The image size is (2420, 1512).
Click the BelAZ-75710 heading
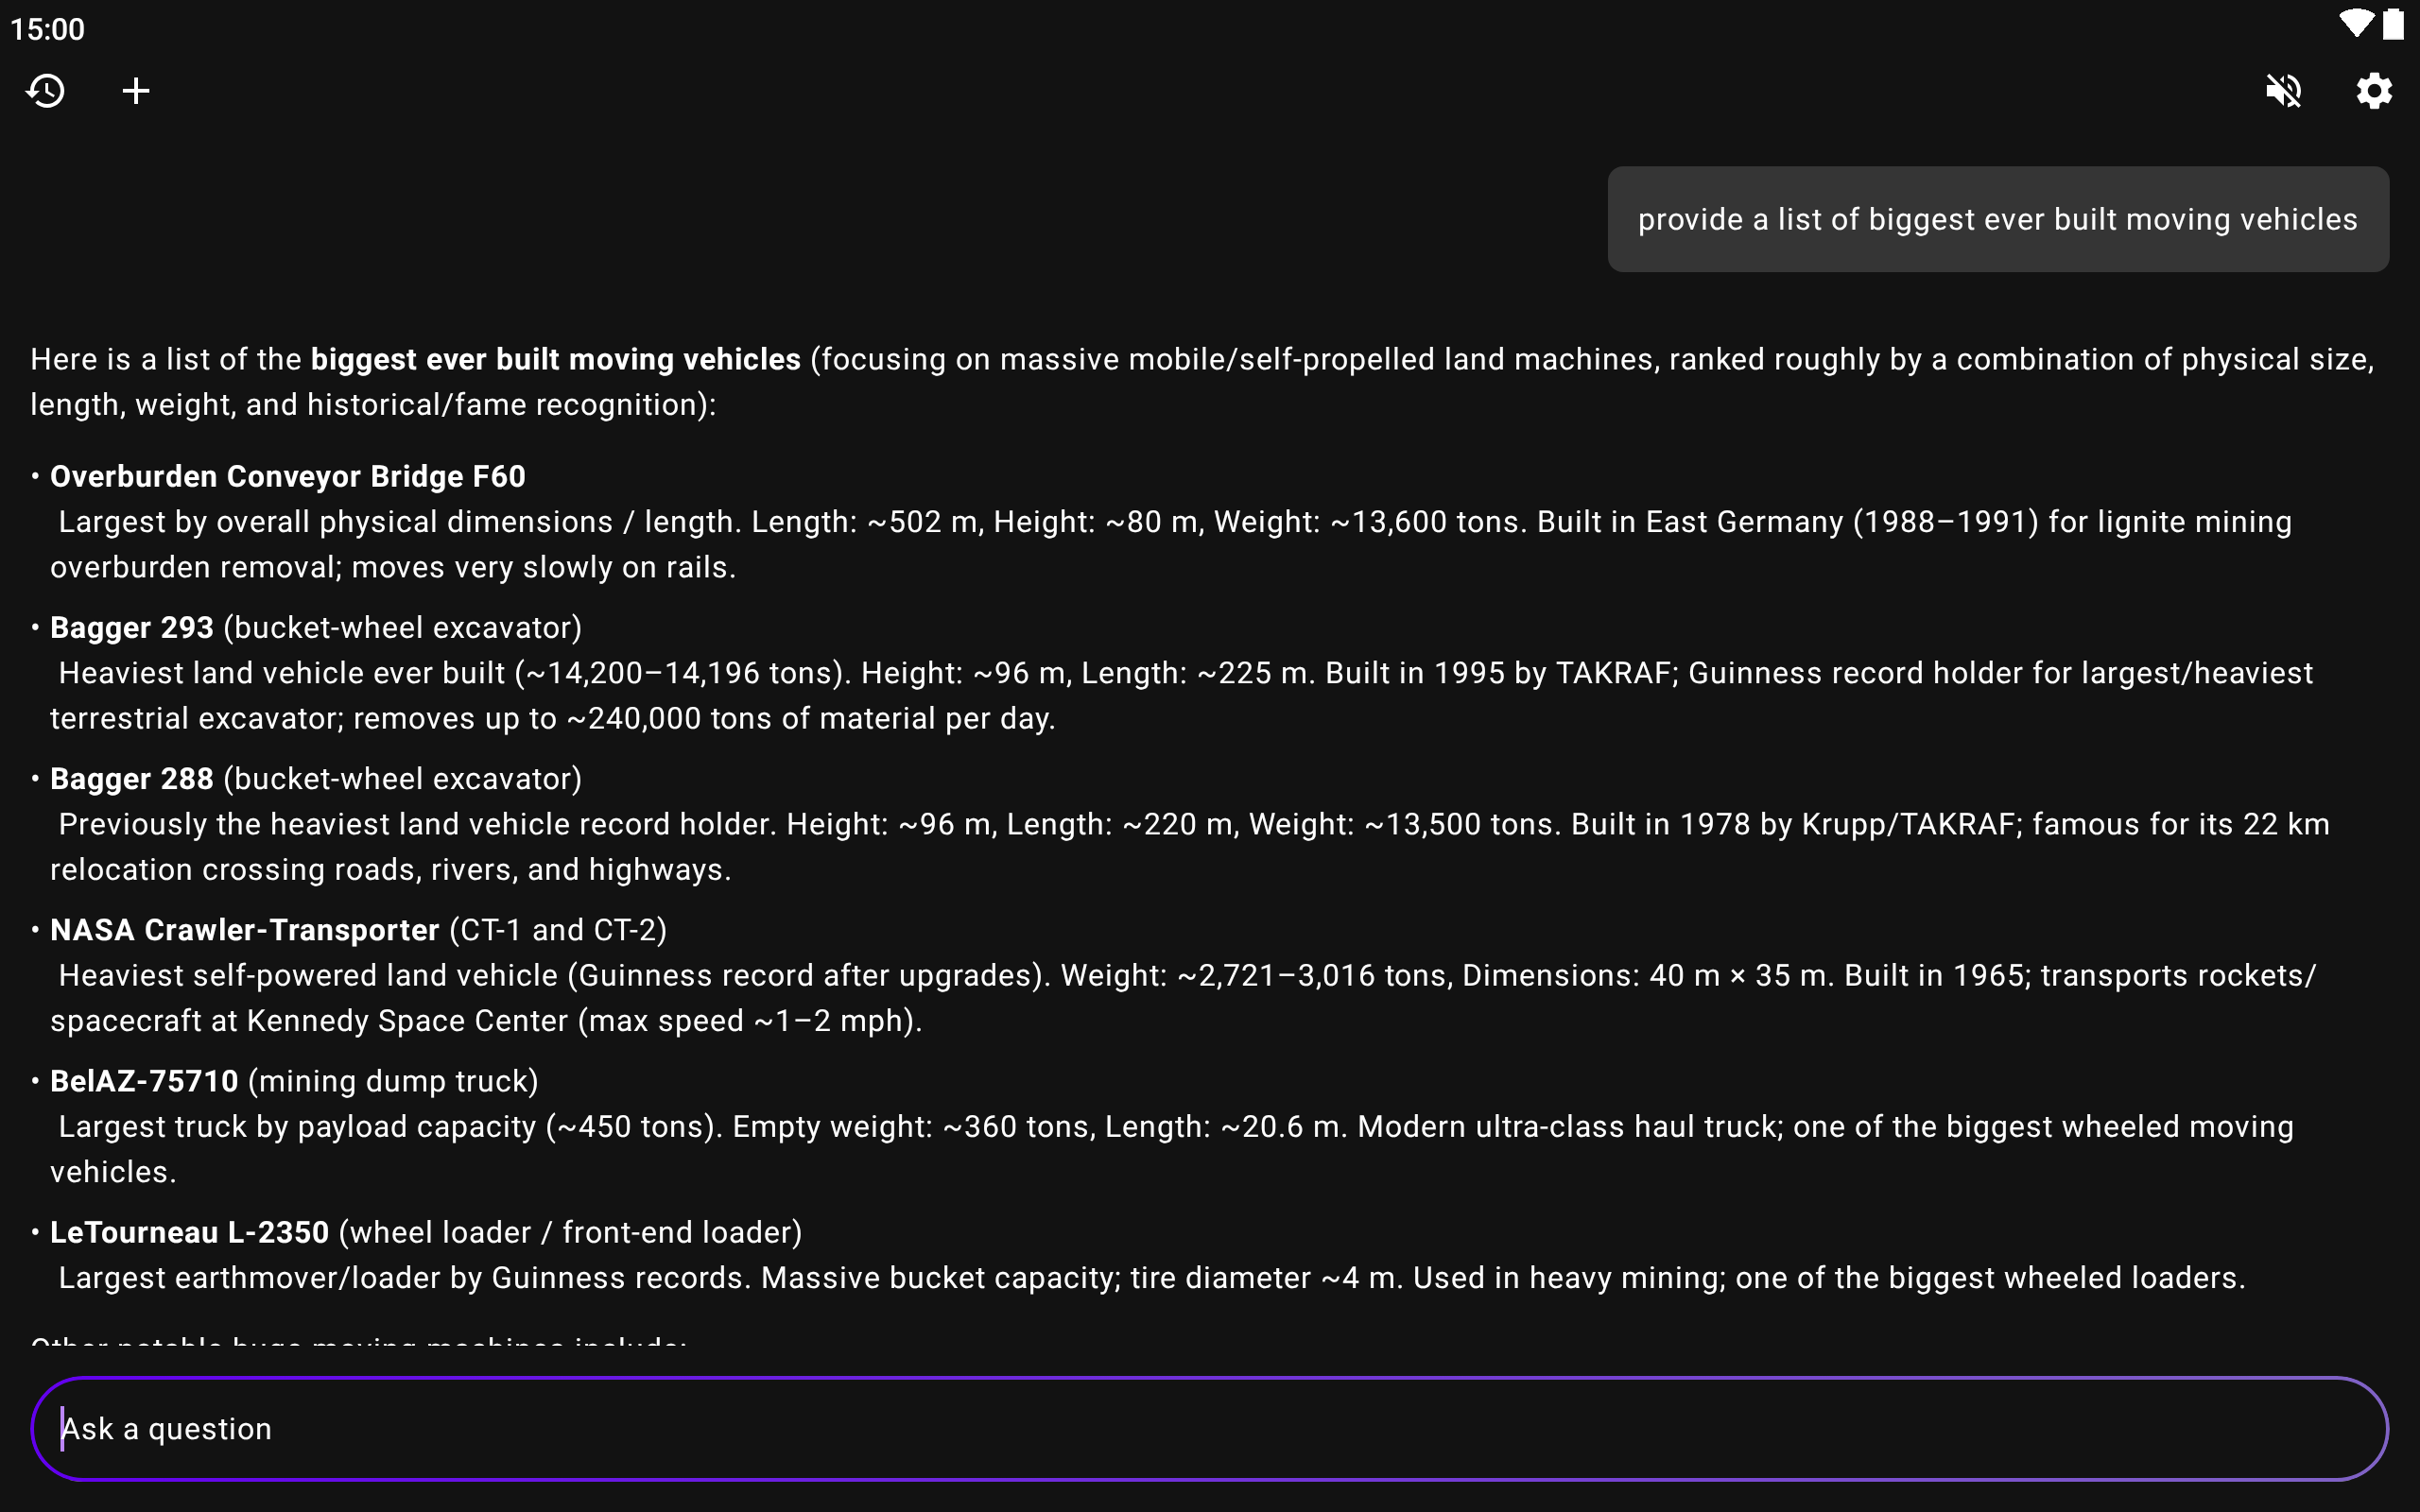(144, 1081)
